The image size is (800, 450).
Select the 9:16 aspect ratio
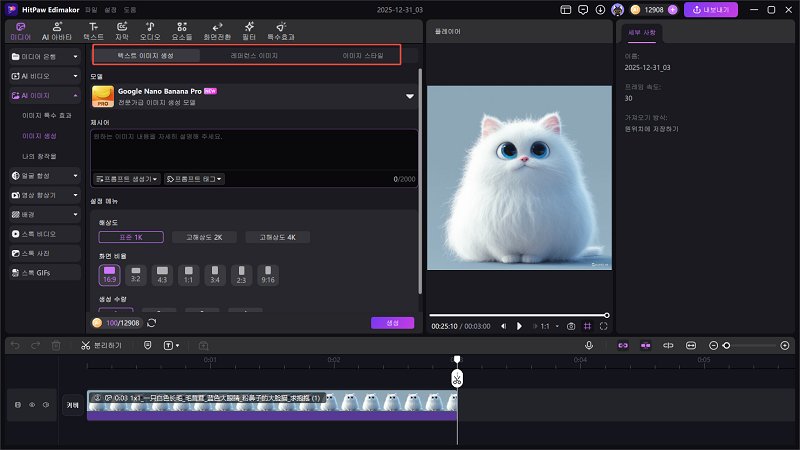tap(267, 275)
